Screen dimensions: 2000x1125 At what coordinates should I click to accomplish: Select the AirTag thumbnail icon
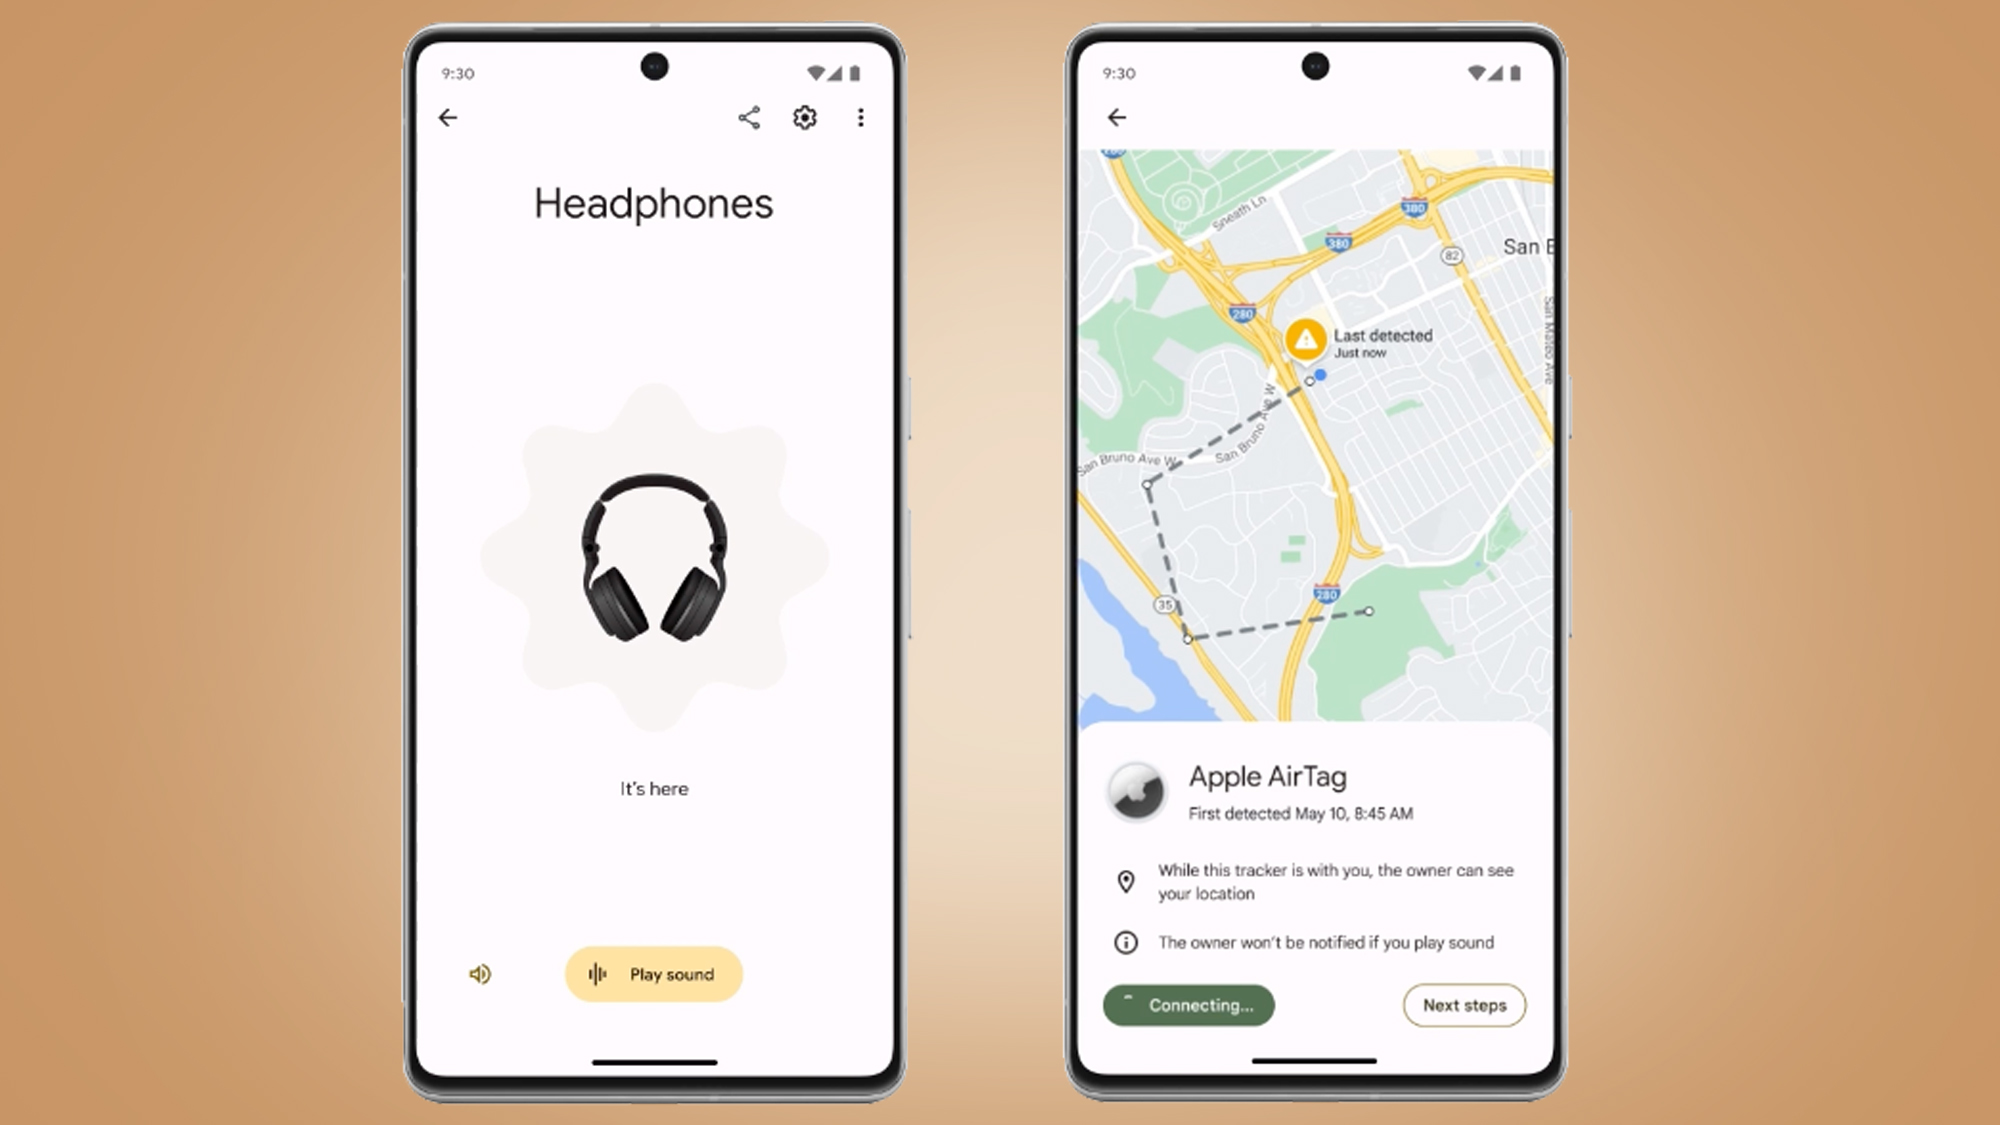(1136, 790)
